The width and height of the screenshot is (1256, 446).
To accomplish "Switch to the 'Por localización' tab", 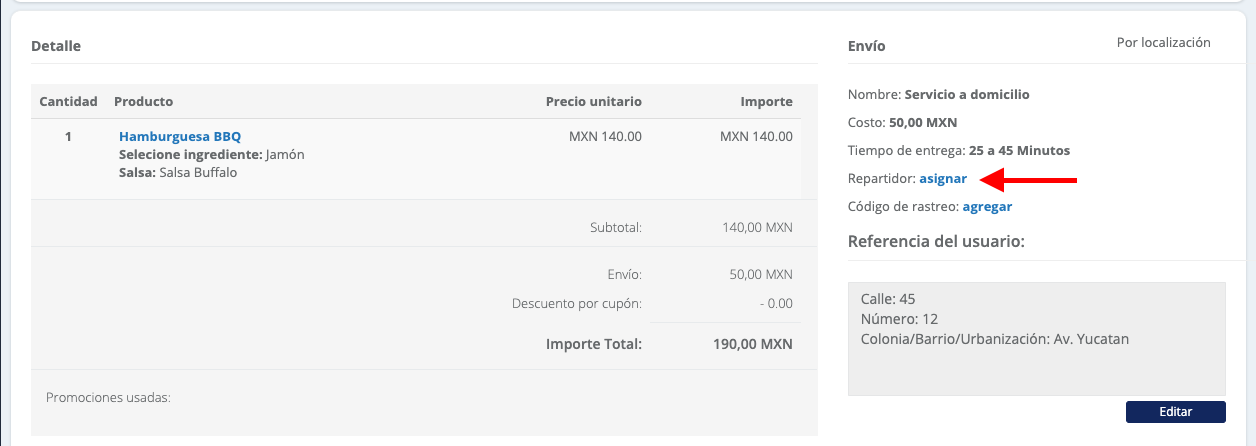I will tap(1163, 43).
